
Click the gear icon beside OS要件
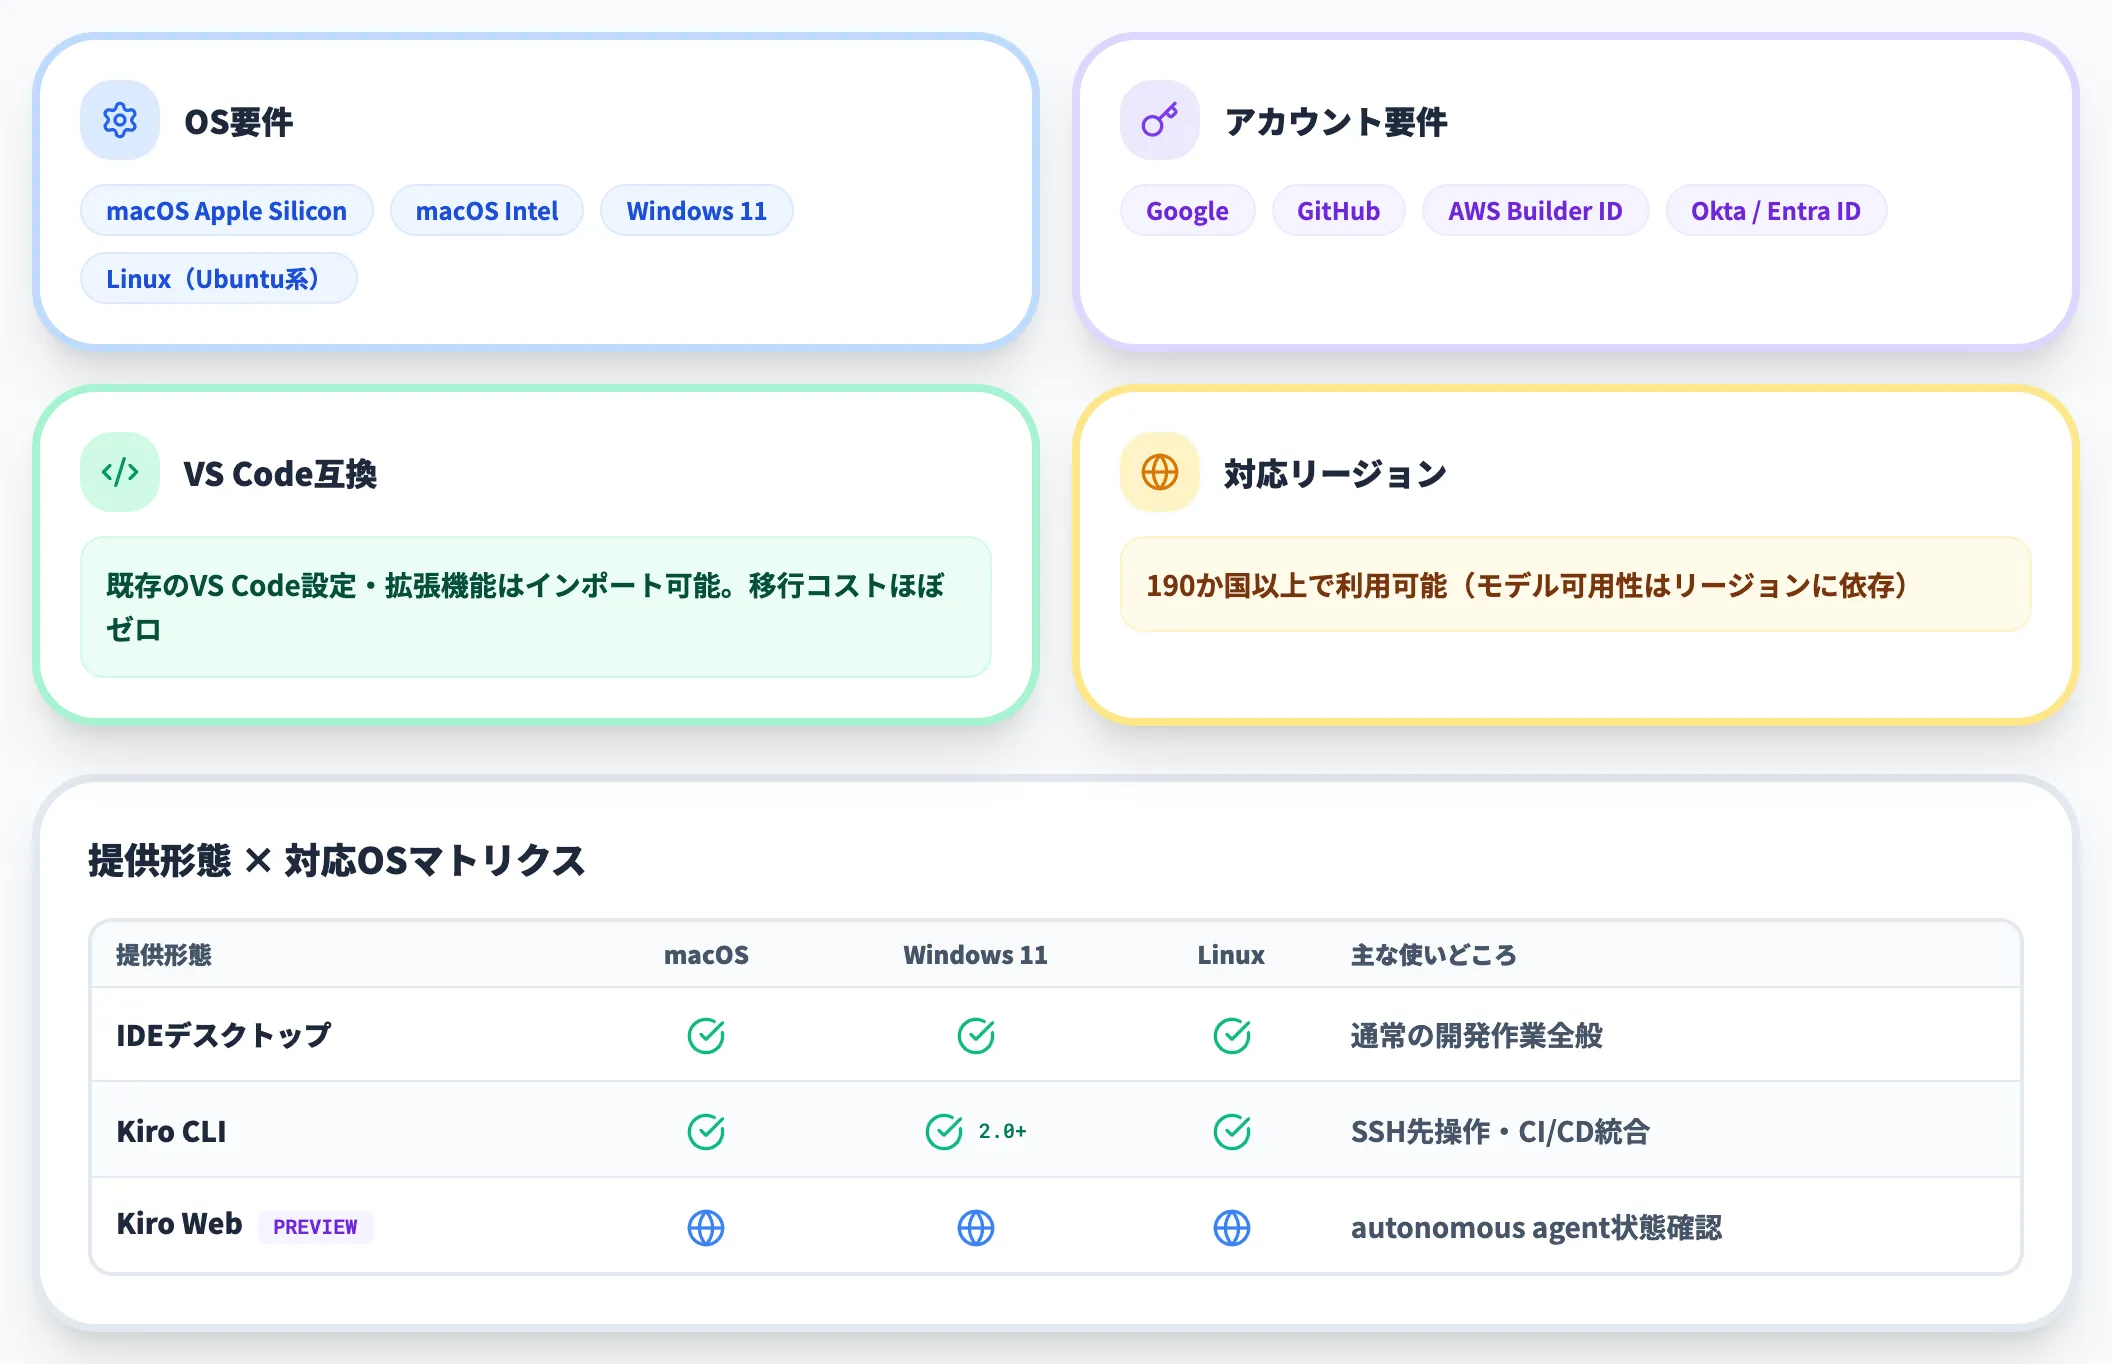[x=120, y=120]
